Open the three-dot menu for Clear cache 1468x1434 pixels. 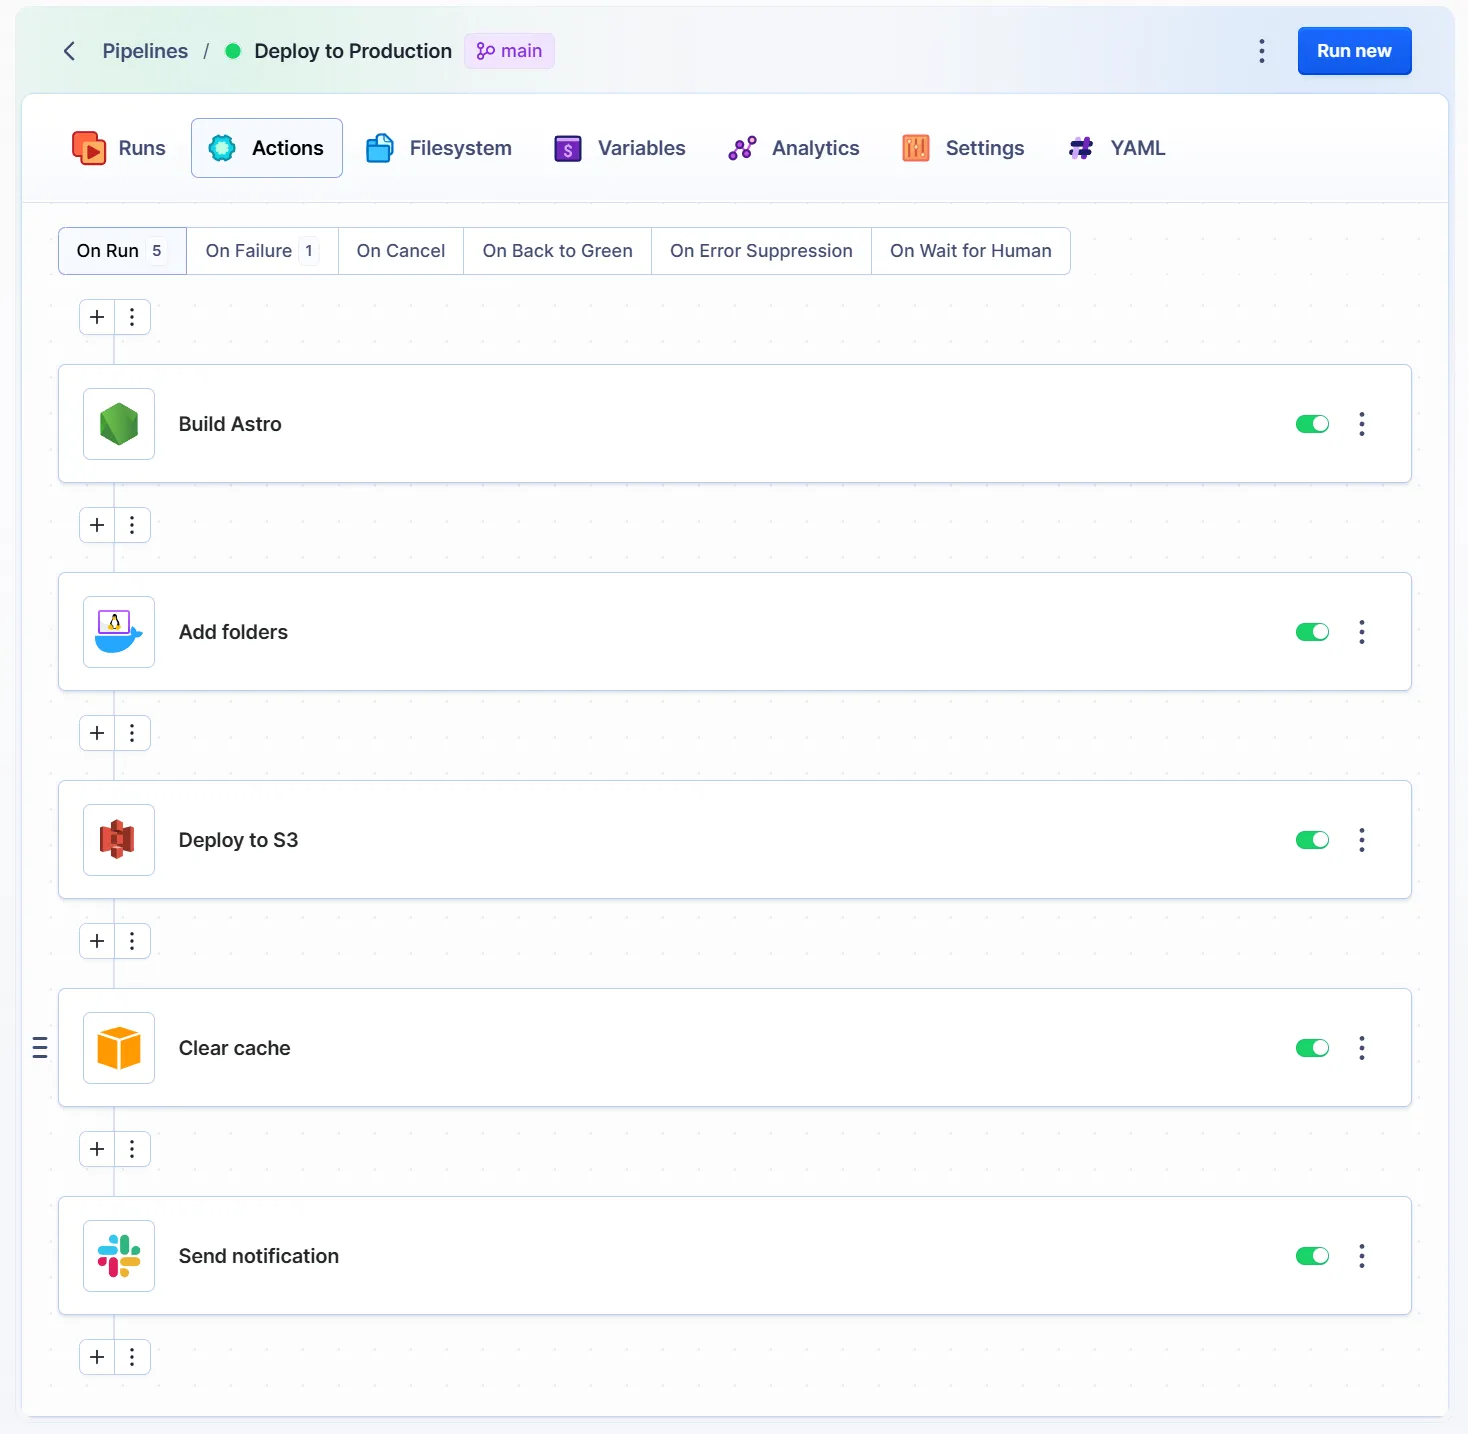click(1361, 1048)
